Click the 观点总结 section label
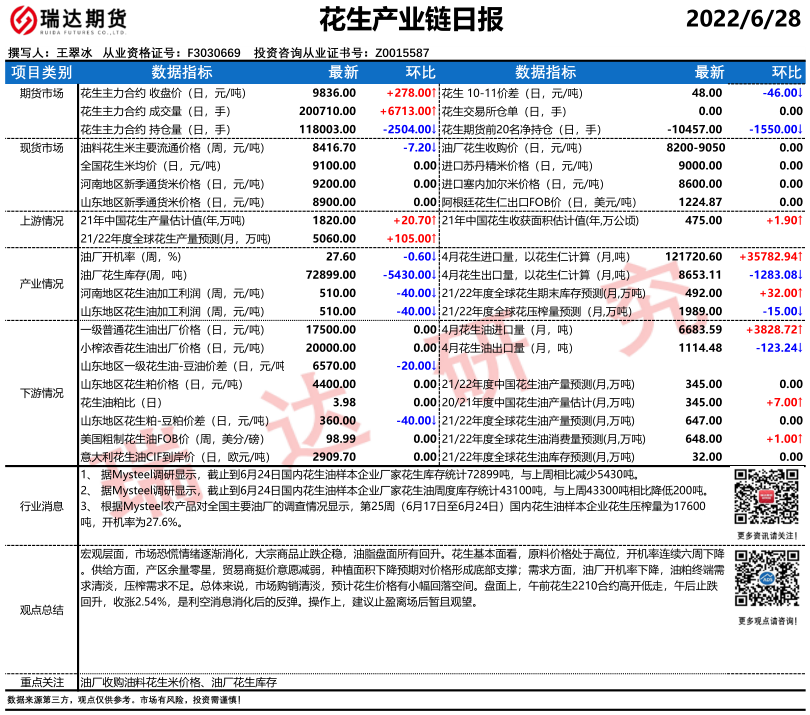Image resolution: width=810 pixels, height=715 pixels. click(41, 608)
